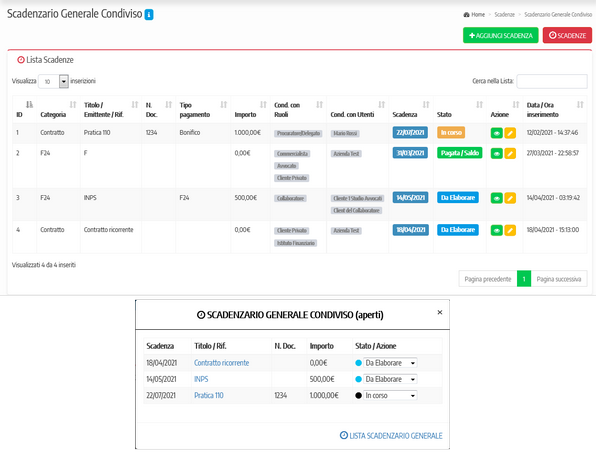The height and width of the screenshot is (452, 596).
Task: Sort table by ID column icon
Action: point(29,105)
